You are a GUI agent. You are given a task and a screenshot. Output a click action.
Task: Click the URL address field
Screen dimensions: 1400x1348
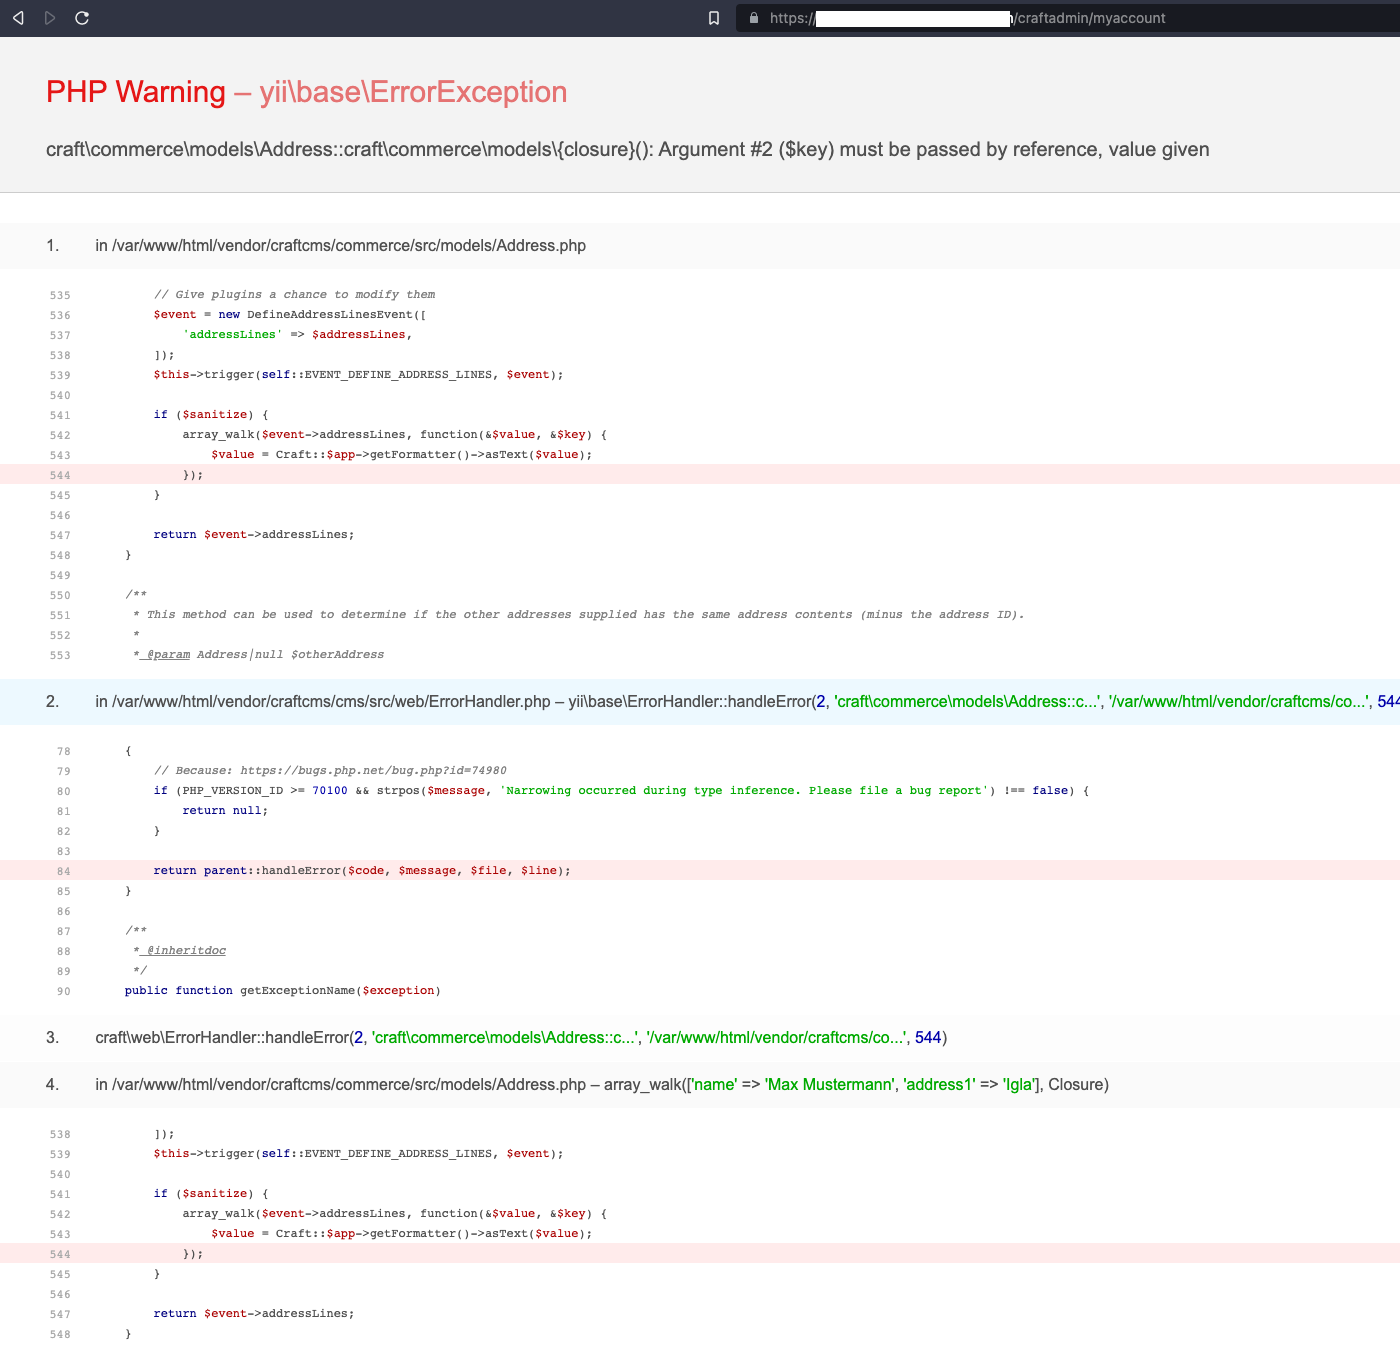click(x=1068, y=18)
